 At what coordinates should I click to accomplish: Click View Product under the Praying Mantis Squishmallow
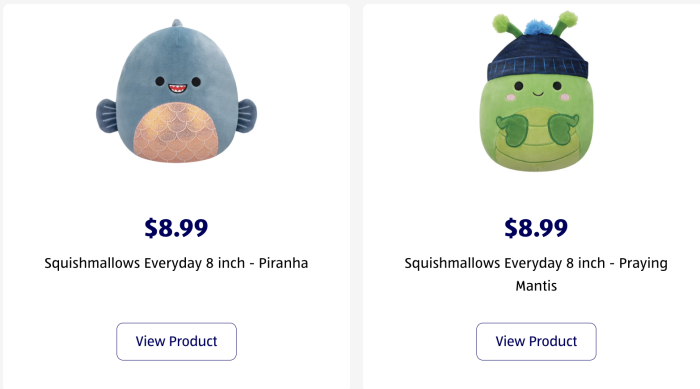coord(536,341)
